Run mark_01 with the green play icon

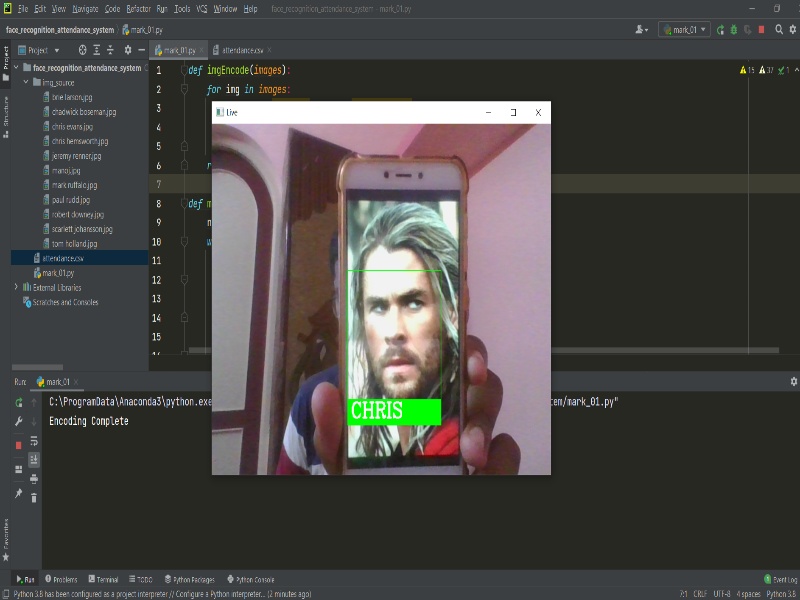[x=721, y=29]
